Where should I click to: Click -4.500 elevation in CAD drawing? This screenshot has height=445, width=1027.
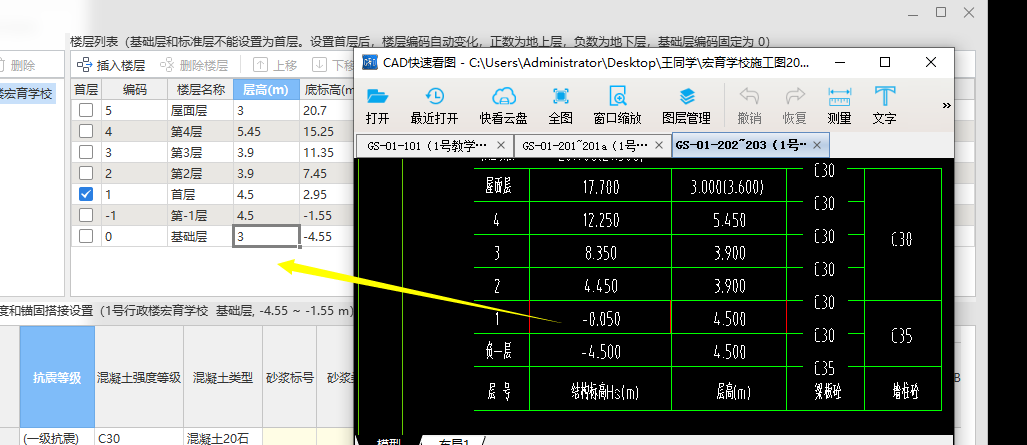coord(601,352)
